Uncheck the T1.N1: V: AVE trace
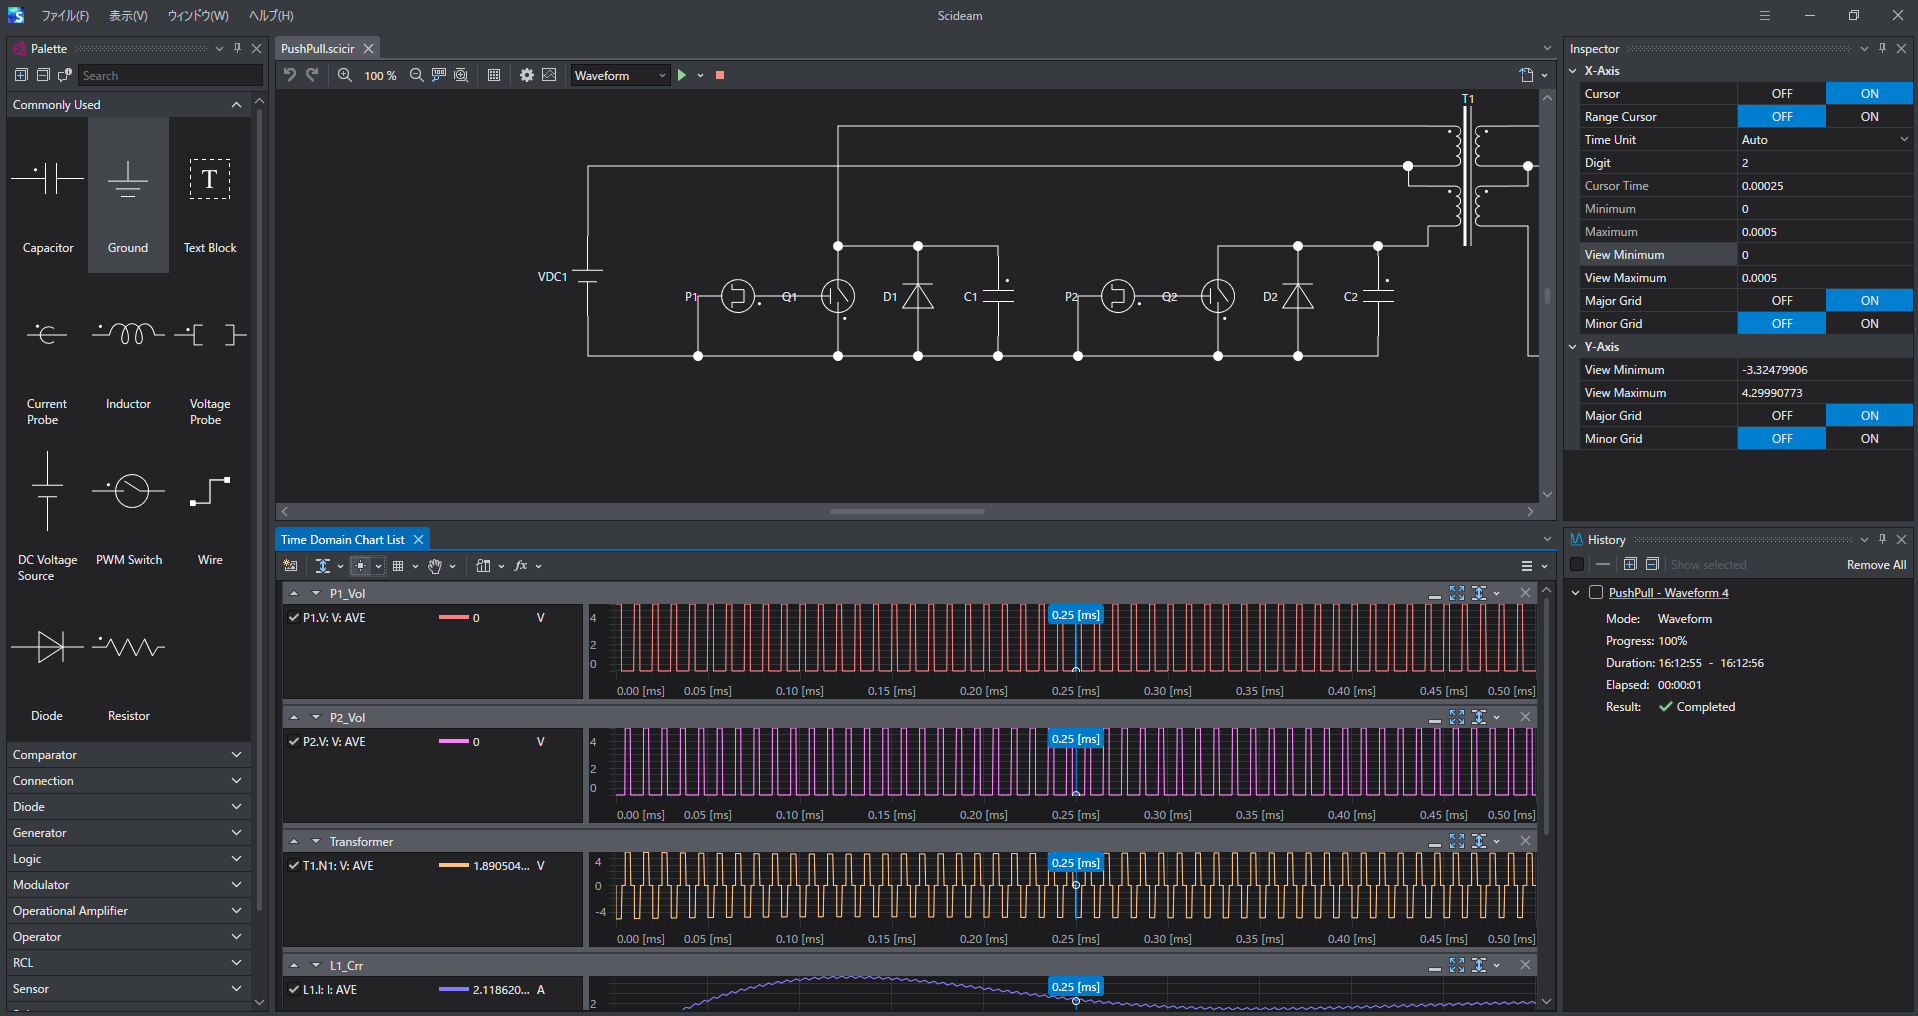The height and width of the screenshot is (1016, 1918). coord(294,866)
